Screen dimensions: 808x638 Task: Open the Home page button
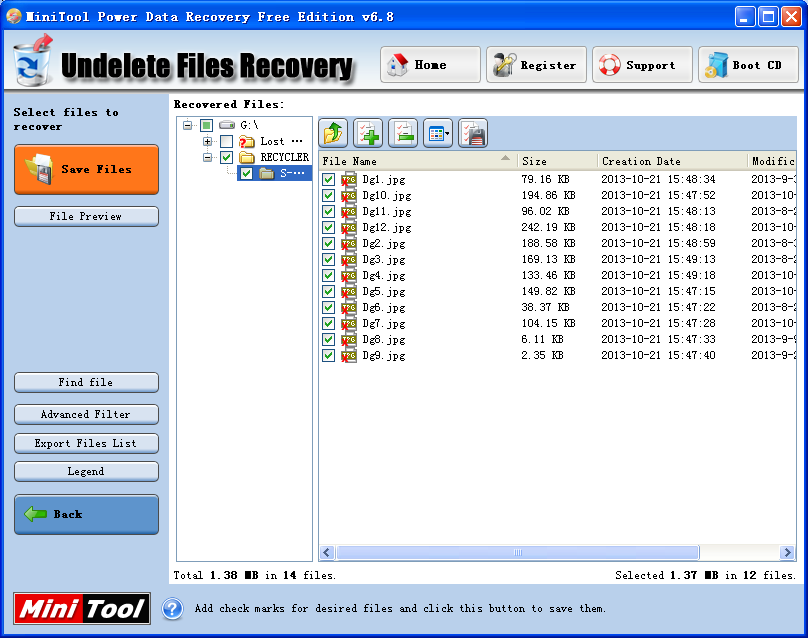[430, 64]
